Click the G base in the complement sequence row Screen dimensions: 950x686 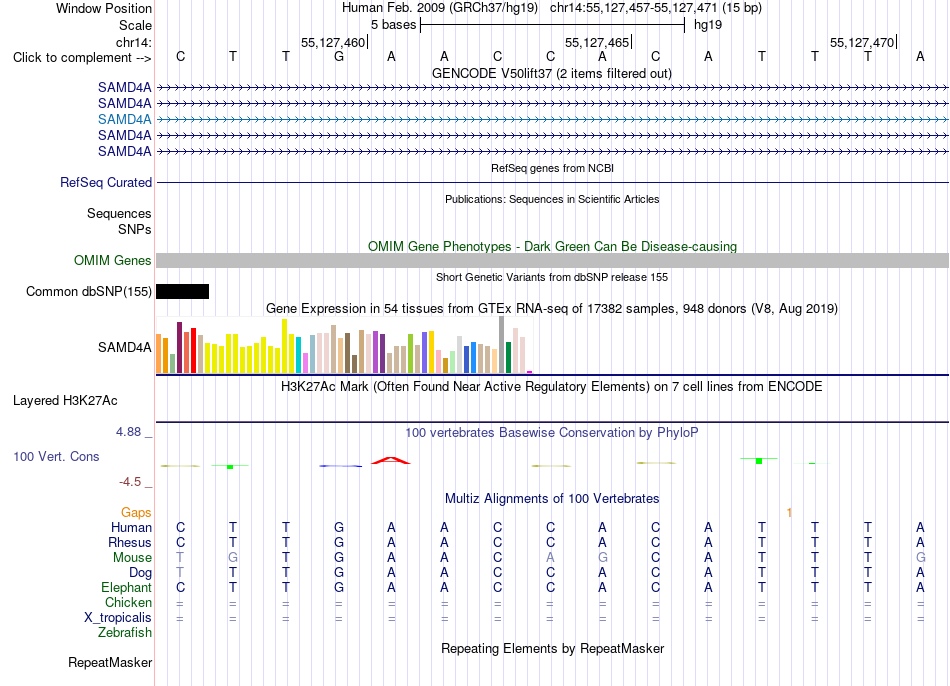click(x=339, y=56)
